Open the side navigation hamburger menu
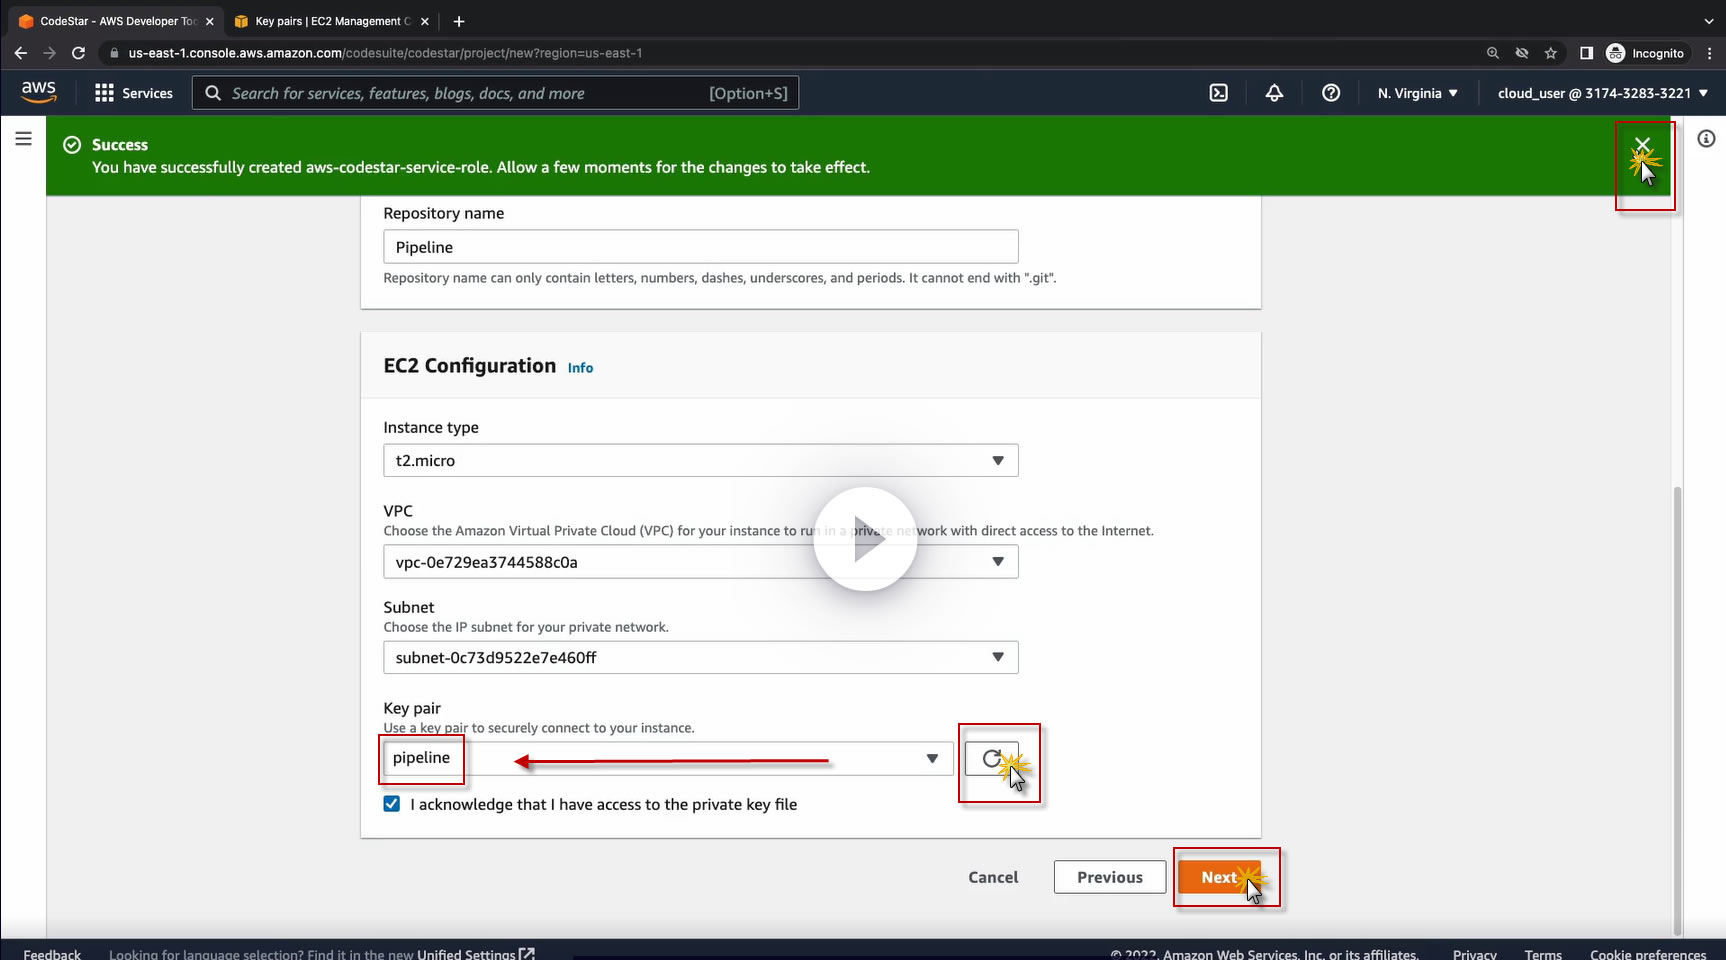 (x=24, y=139)
